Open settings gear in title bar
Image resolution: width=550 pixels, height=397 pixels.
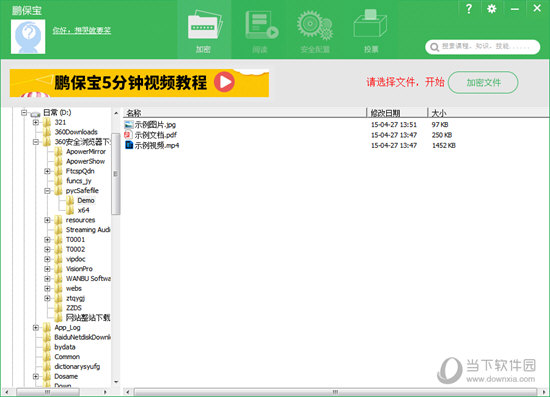(492, 8)
